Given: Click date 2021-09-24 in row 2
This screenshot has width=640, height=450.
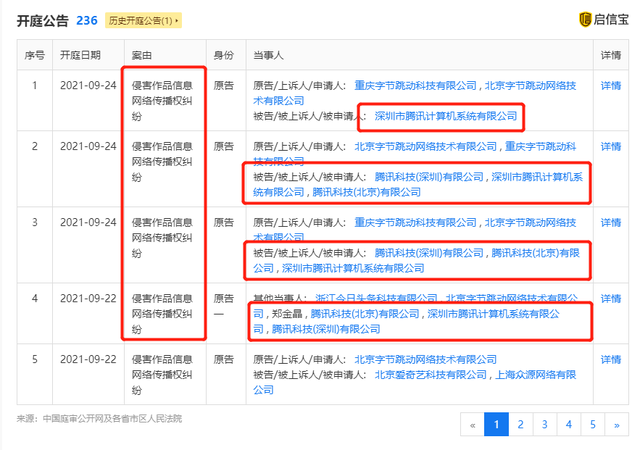Looking at the screenshot, I should click(x=88, y=146).
